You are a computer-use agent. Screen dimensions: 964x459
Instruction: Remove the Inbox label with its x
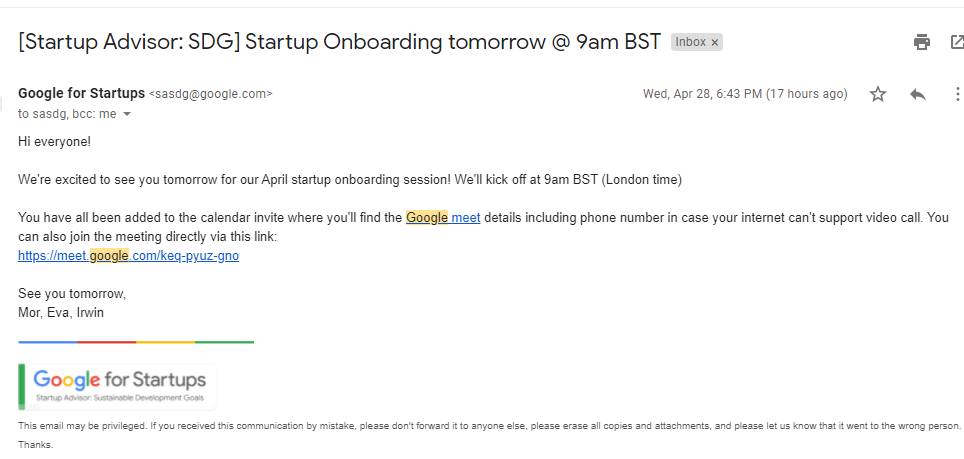tap(714, 42)
